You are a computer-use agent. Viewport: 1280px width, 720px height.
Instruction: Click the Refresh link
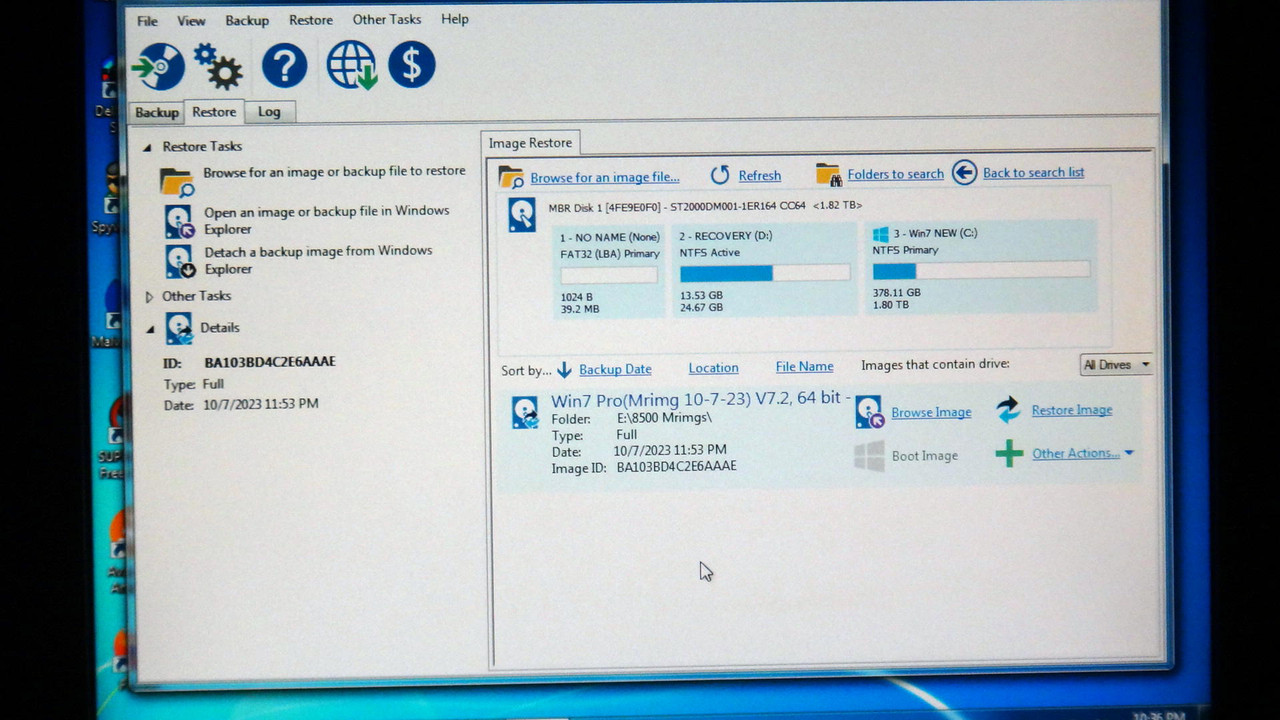(760, 176)
